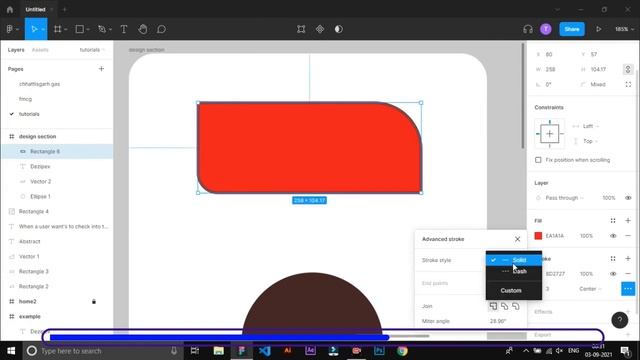The image size is (640, 360).
Task: Open Frame tool dropdown arrow
Action: 66,29
